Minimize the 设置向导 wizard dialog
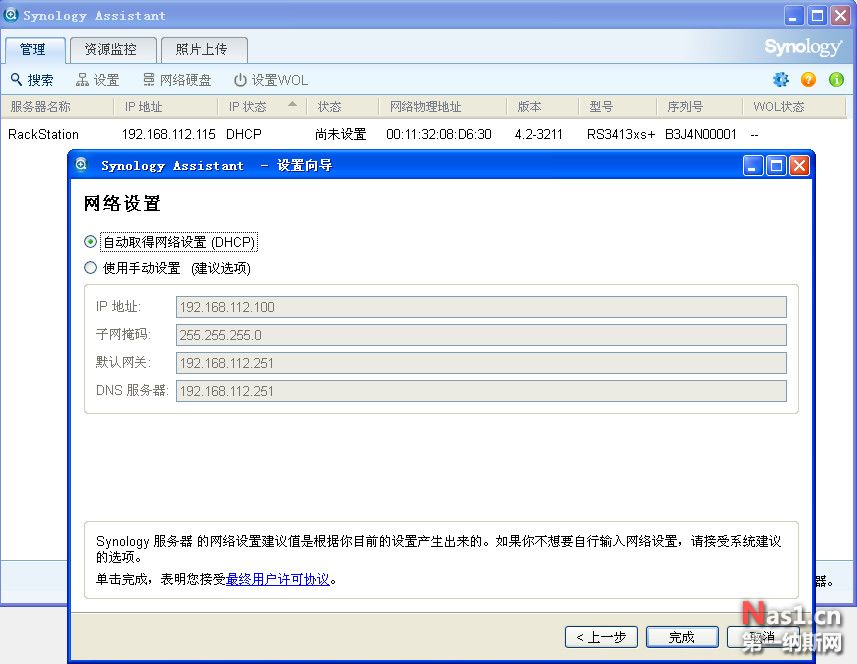This screenshot has width=857, height=664. [x=753, y=165]
